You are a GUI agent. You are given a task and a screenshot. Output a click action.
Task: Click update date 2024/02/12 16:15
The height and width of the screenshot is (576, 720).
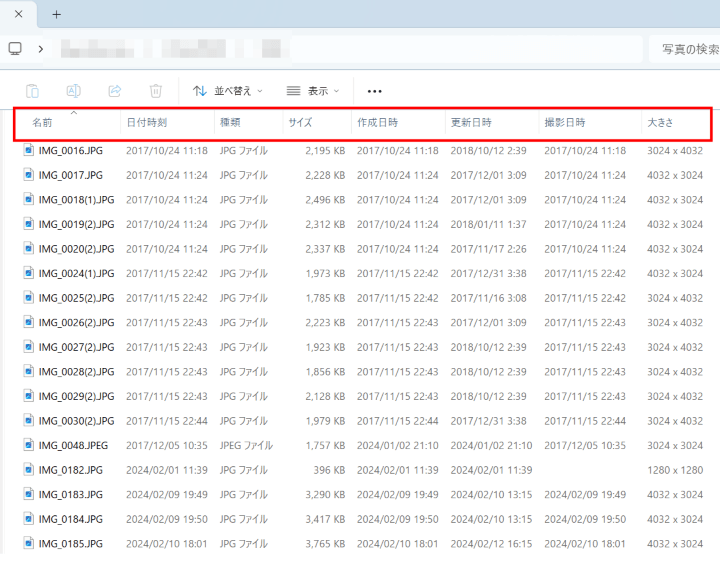(x=491, y=544)
